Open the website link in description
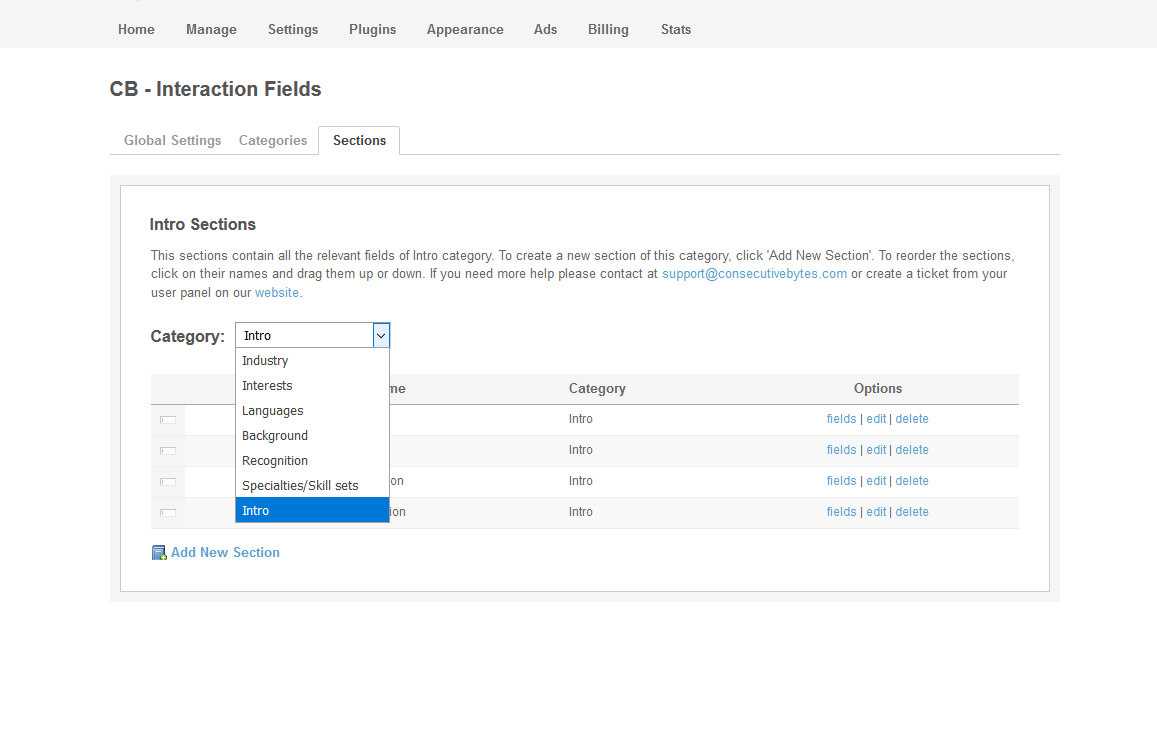Viewport: 1157px width, 734px height. tap(277, 294)
